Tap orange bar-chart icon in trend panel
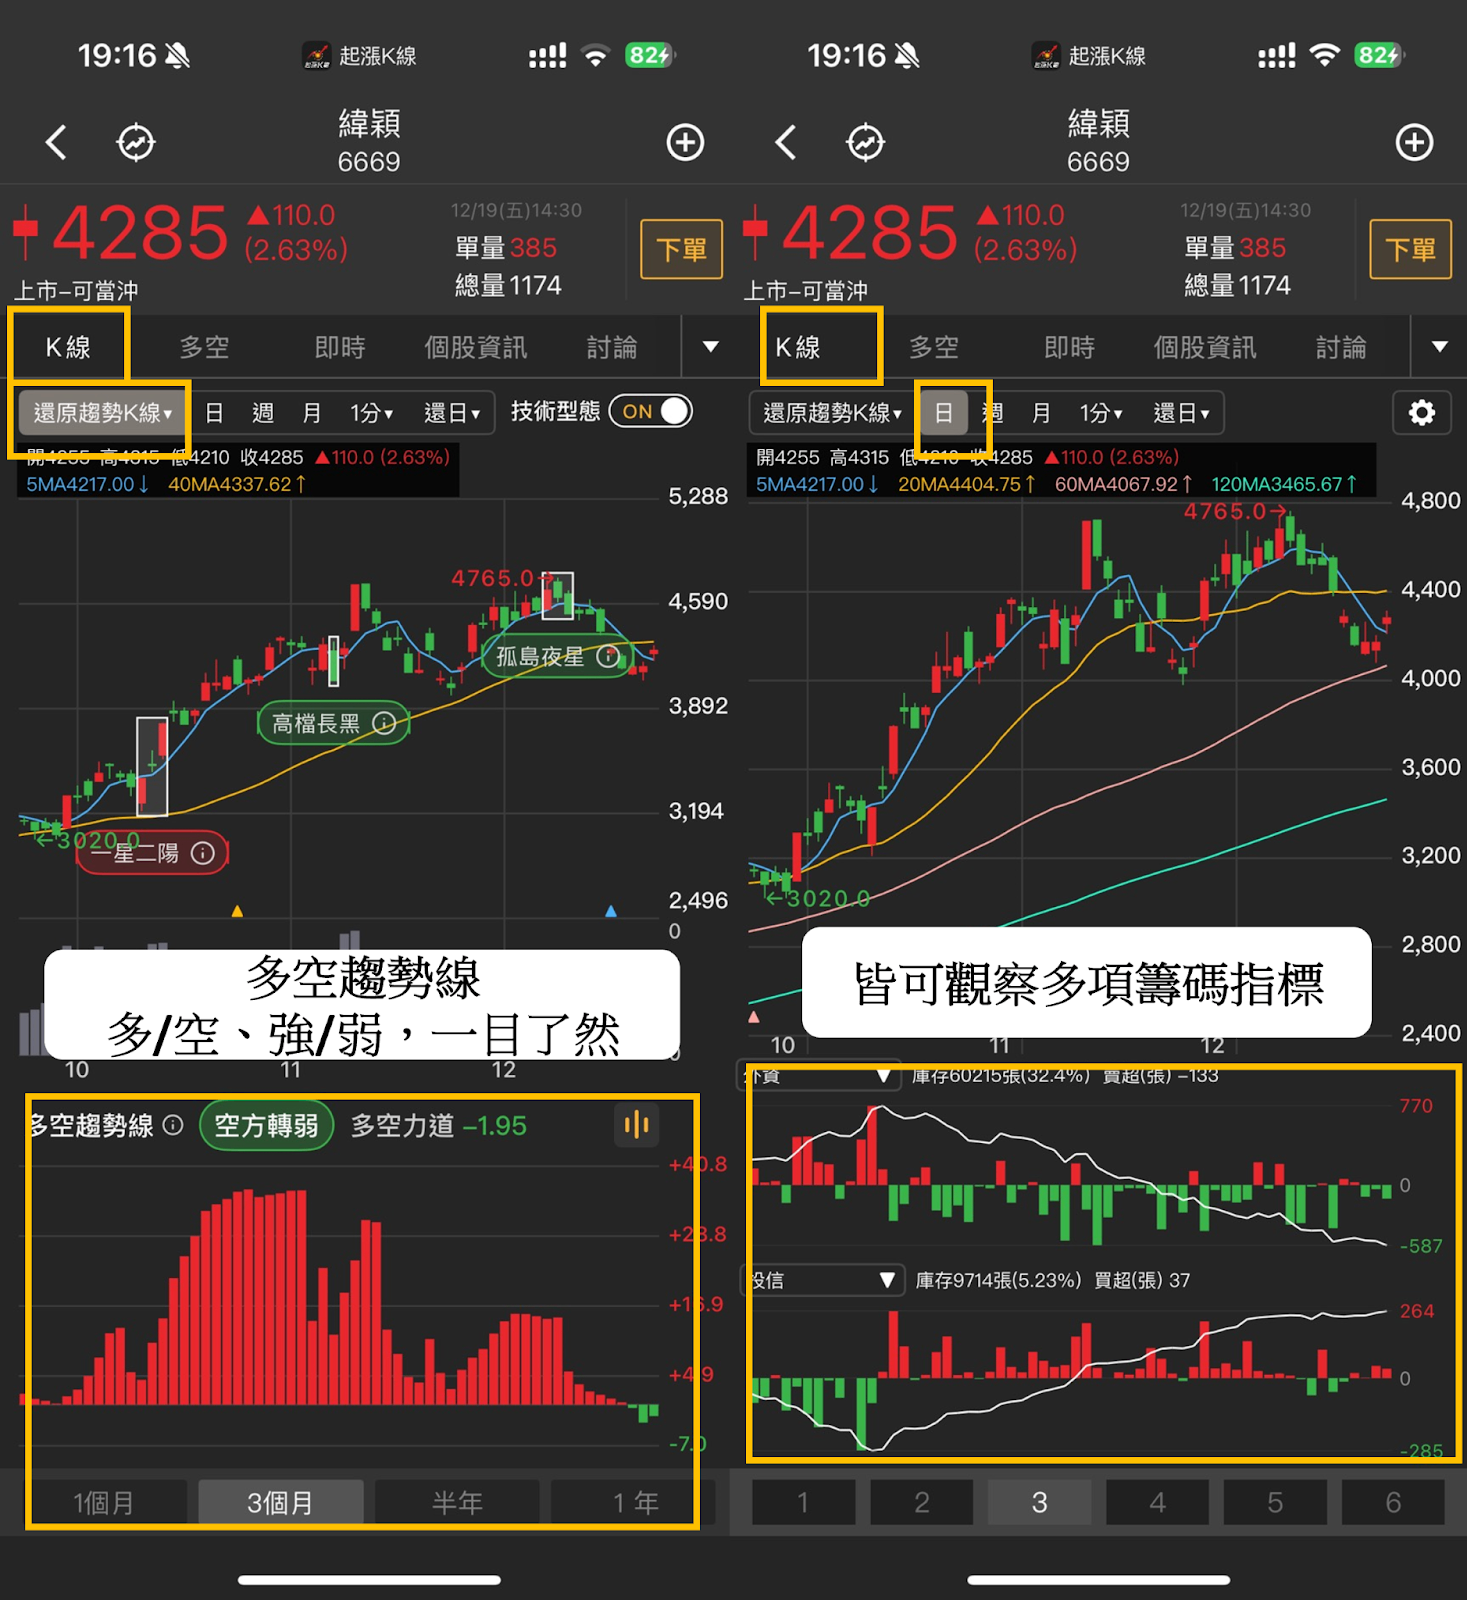The width and height of the screenshot is (1467, 1600). click(636, 1126)
